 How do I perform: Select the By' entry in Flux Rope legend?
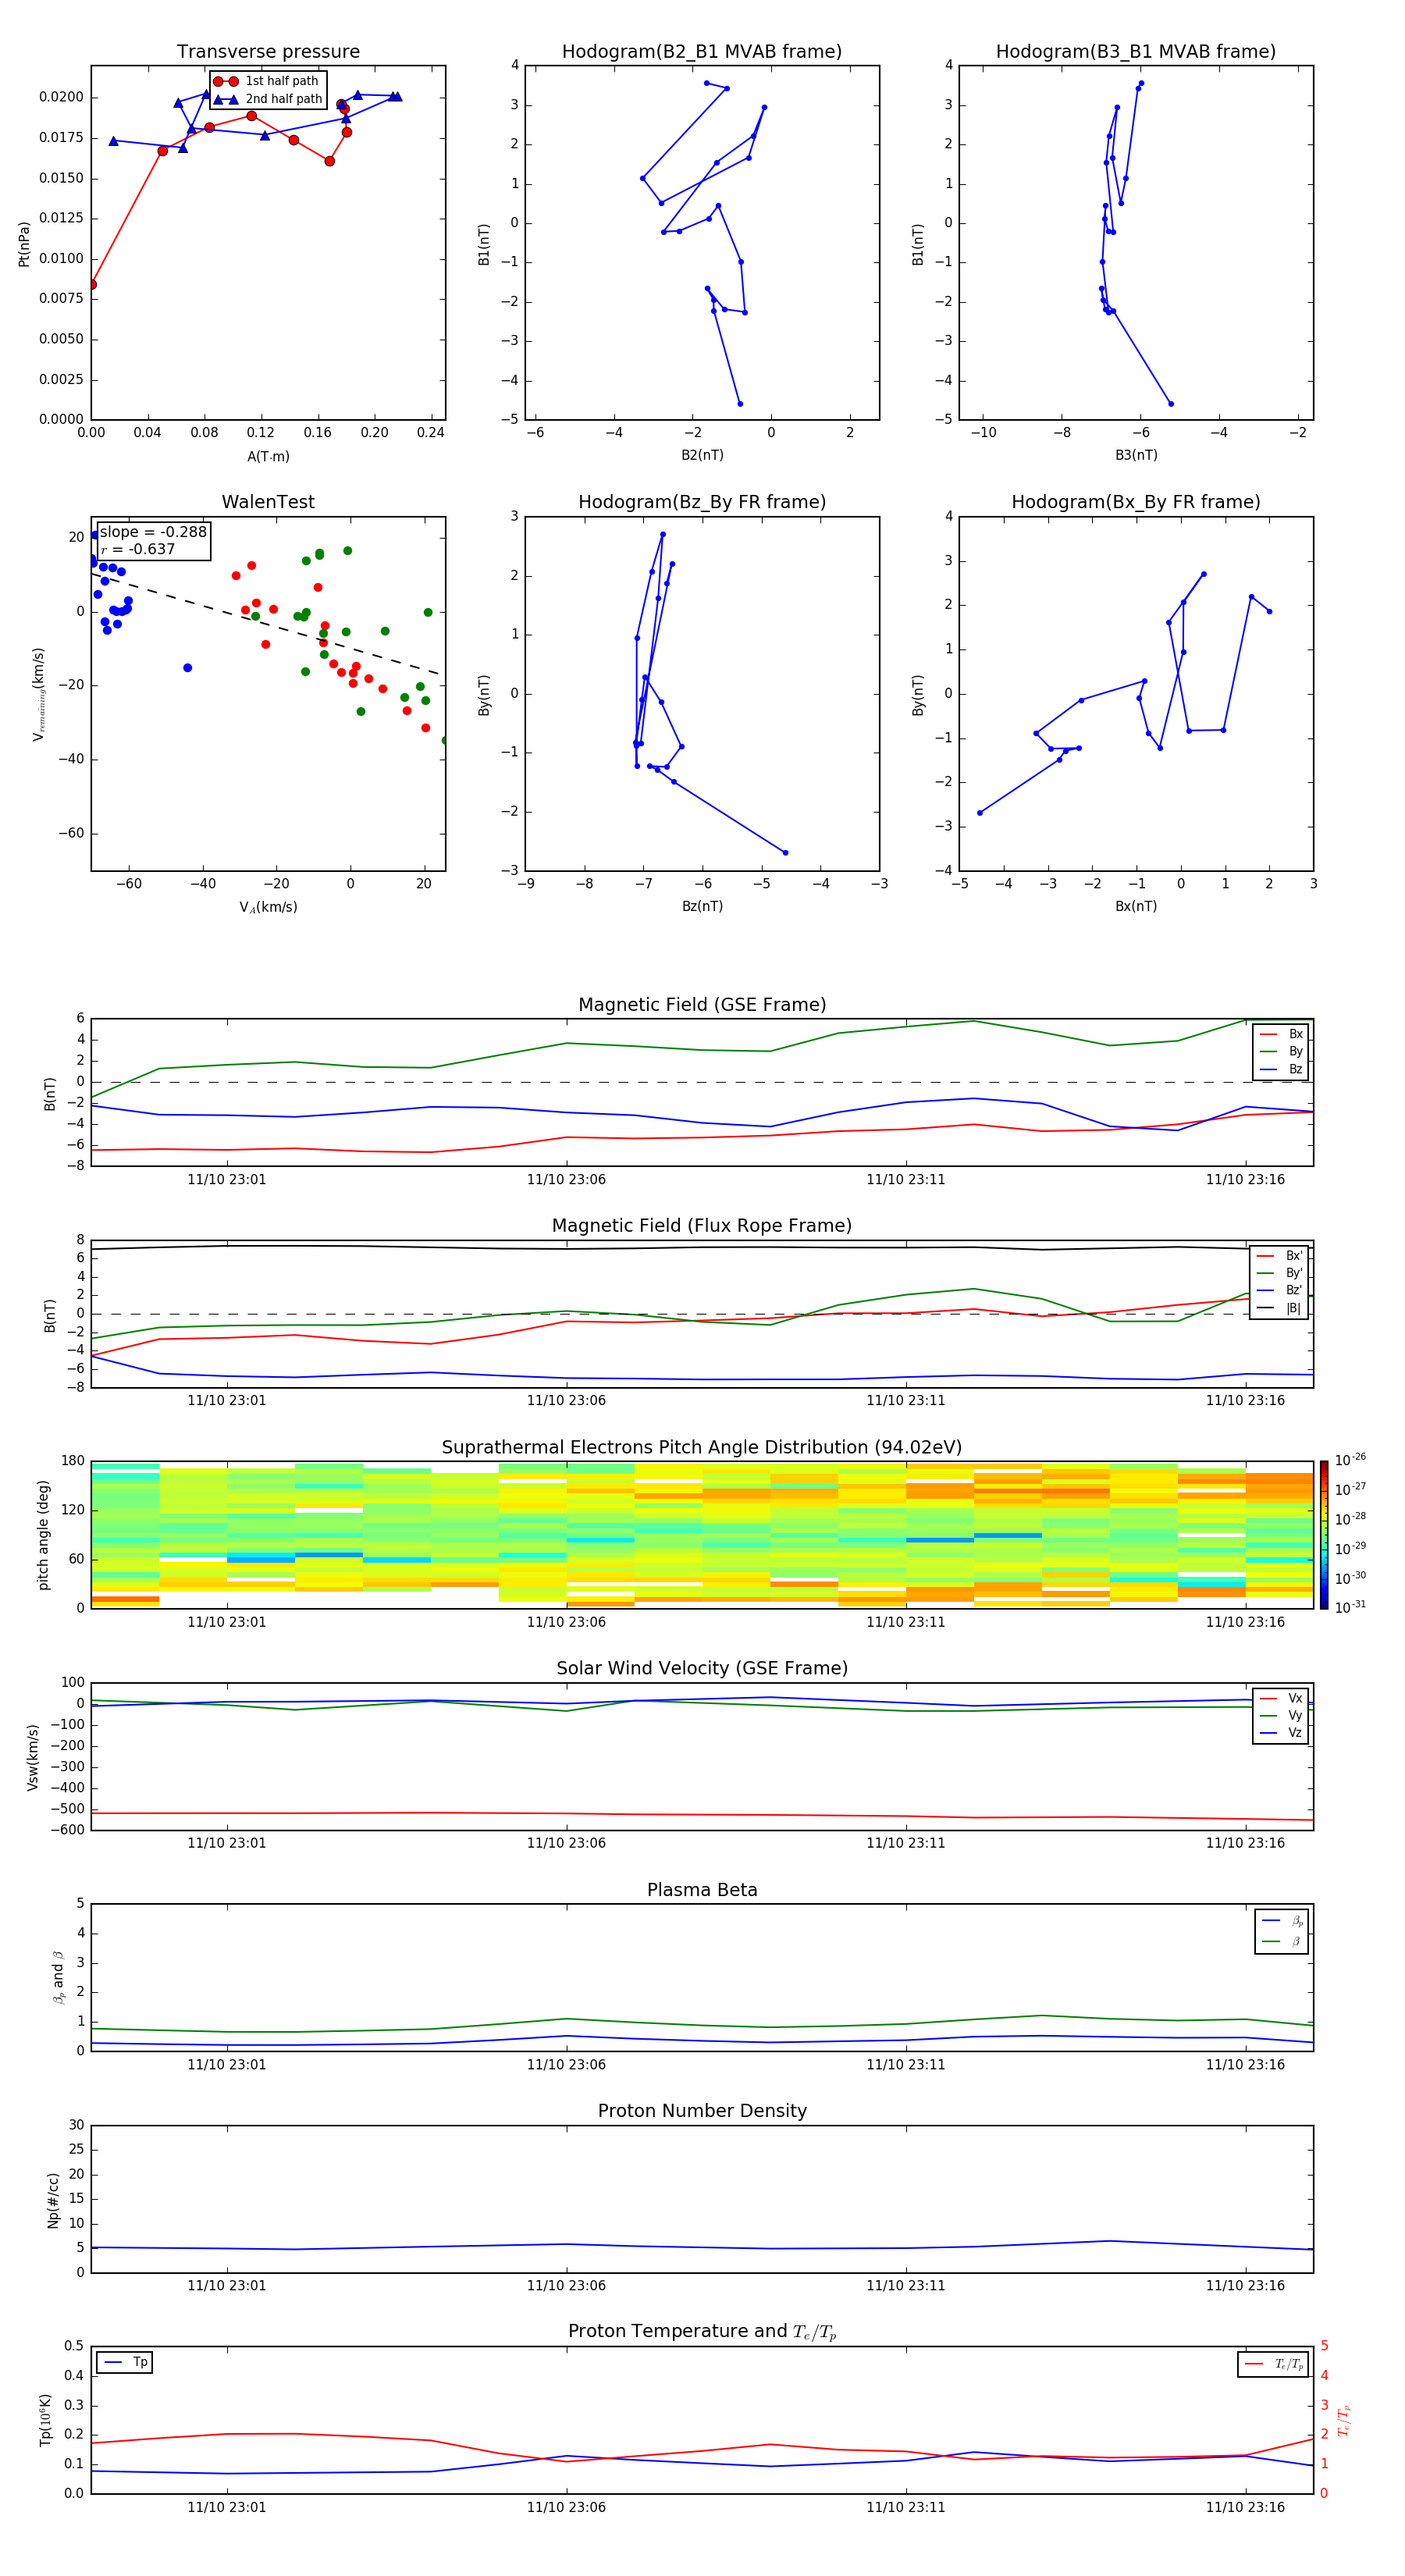click(x=1279, y=1274)
